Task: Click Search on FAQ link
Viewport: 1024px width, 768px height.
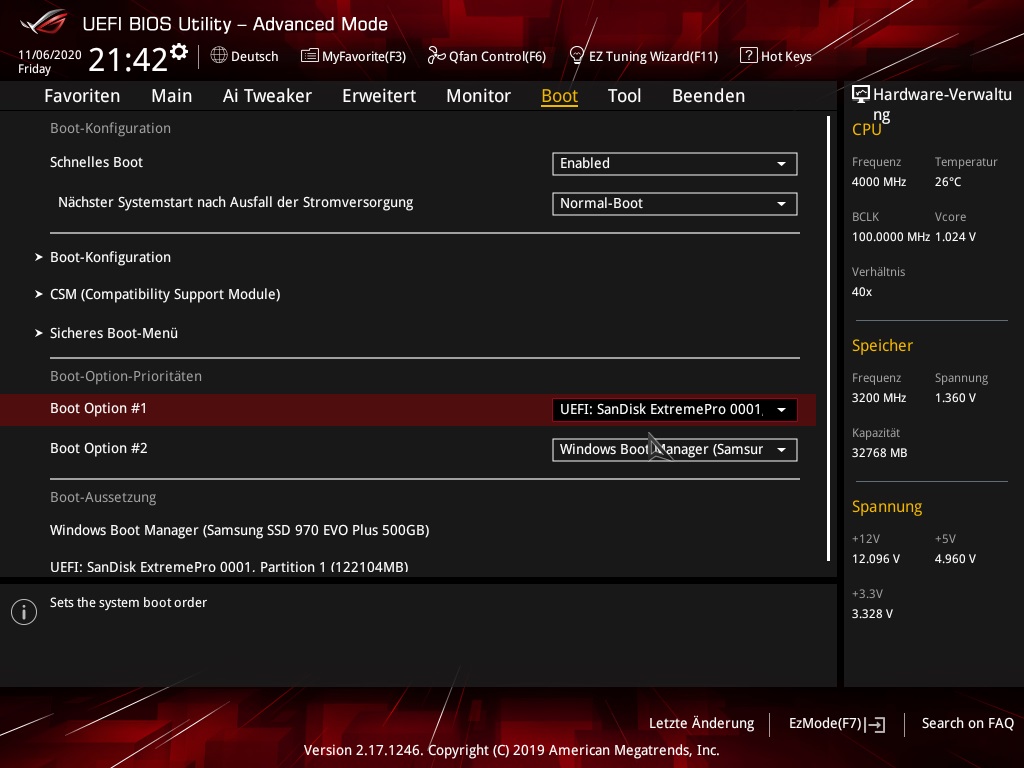Action: tap(968, 724)
